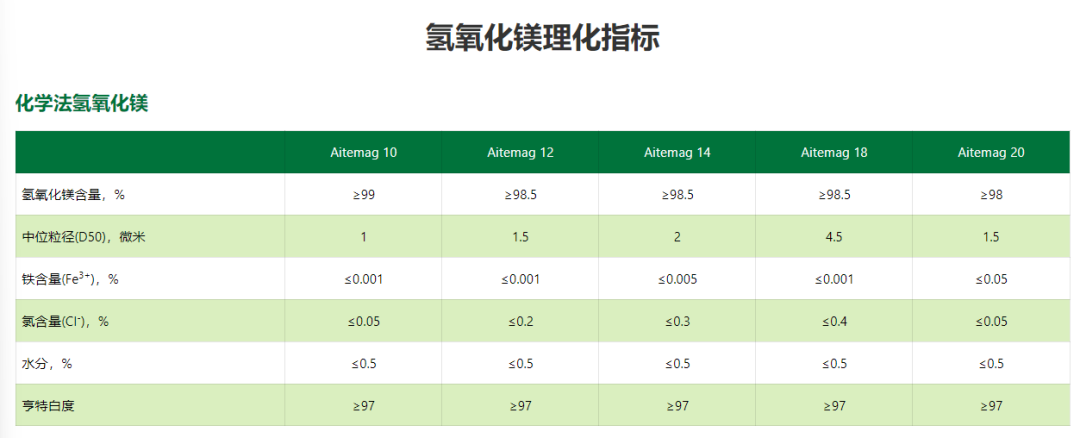Click the Aitemag 18 column header

coord(834,153)
